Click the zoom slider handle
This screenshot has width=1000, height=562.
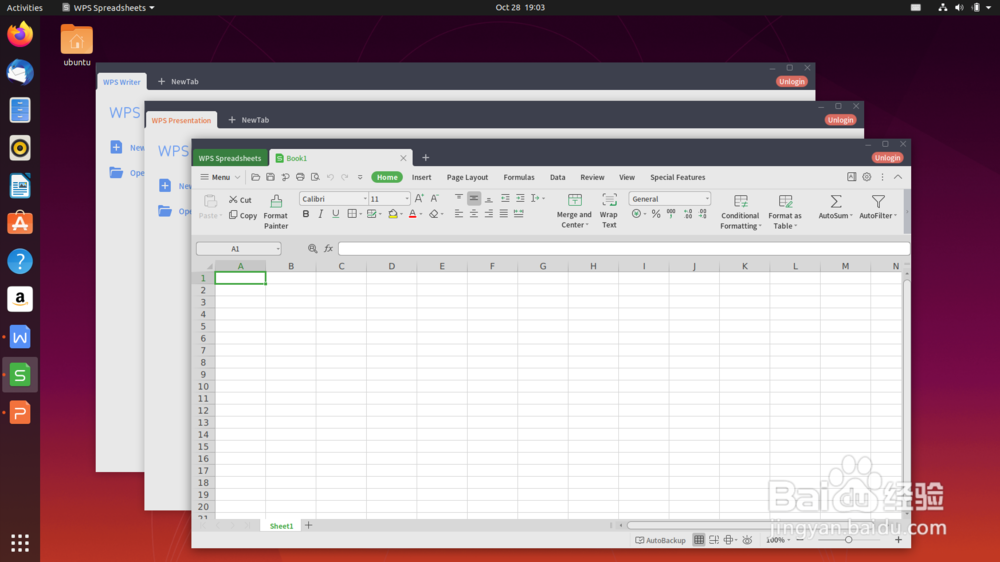(848, 540)
